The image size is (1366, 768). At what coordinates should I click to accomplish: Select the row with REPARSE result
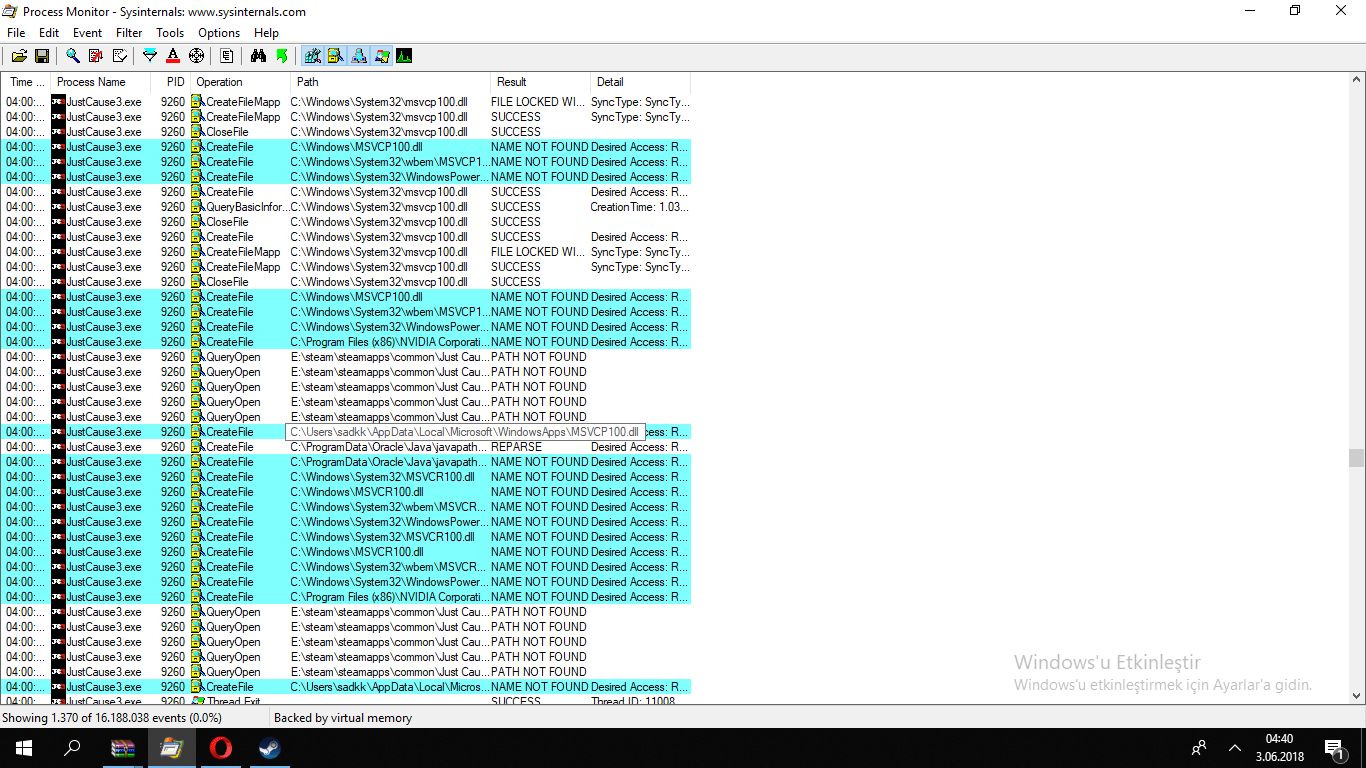[346, 447]
